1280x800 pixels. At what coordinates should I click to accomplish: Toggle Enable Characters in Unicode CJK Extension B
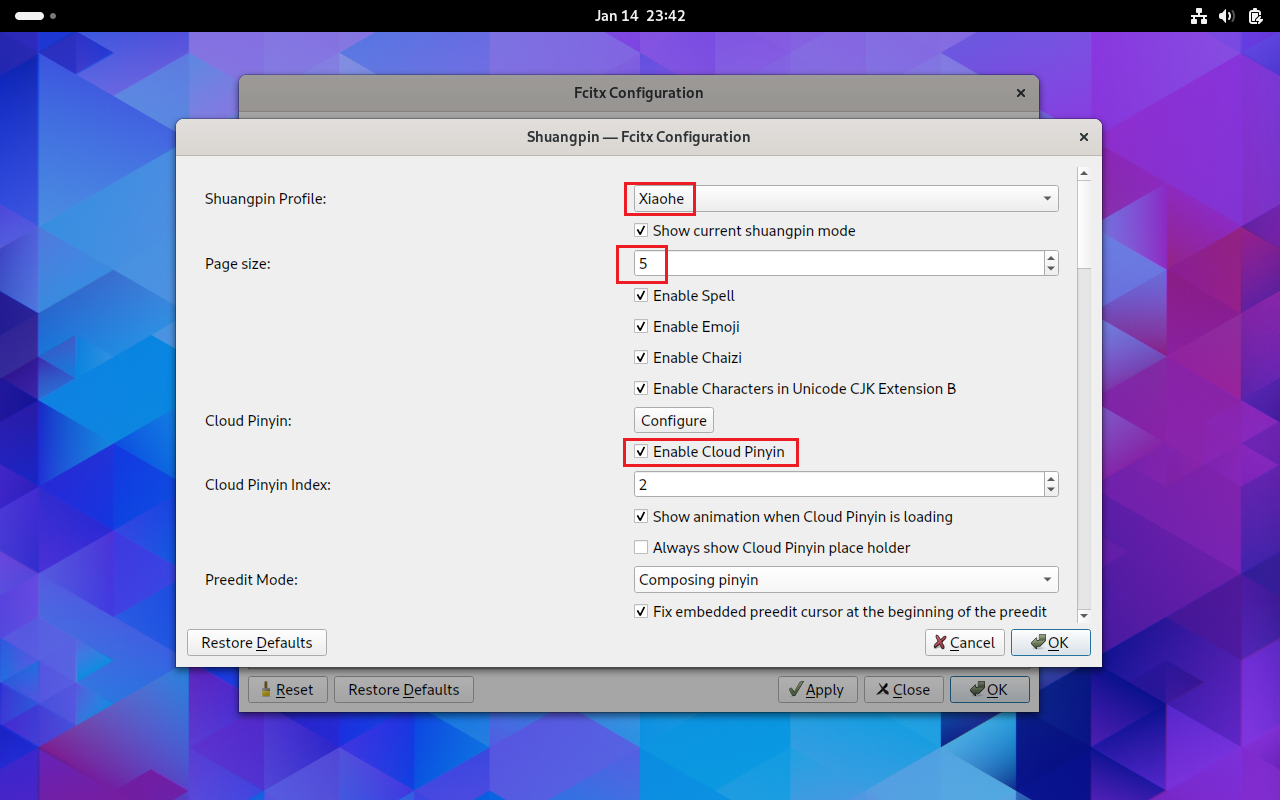pos(795,389)
